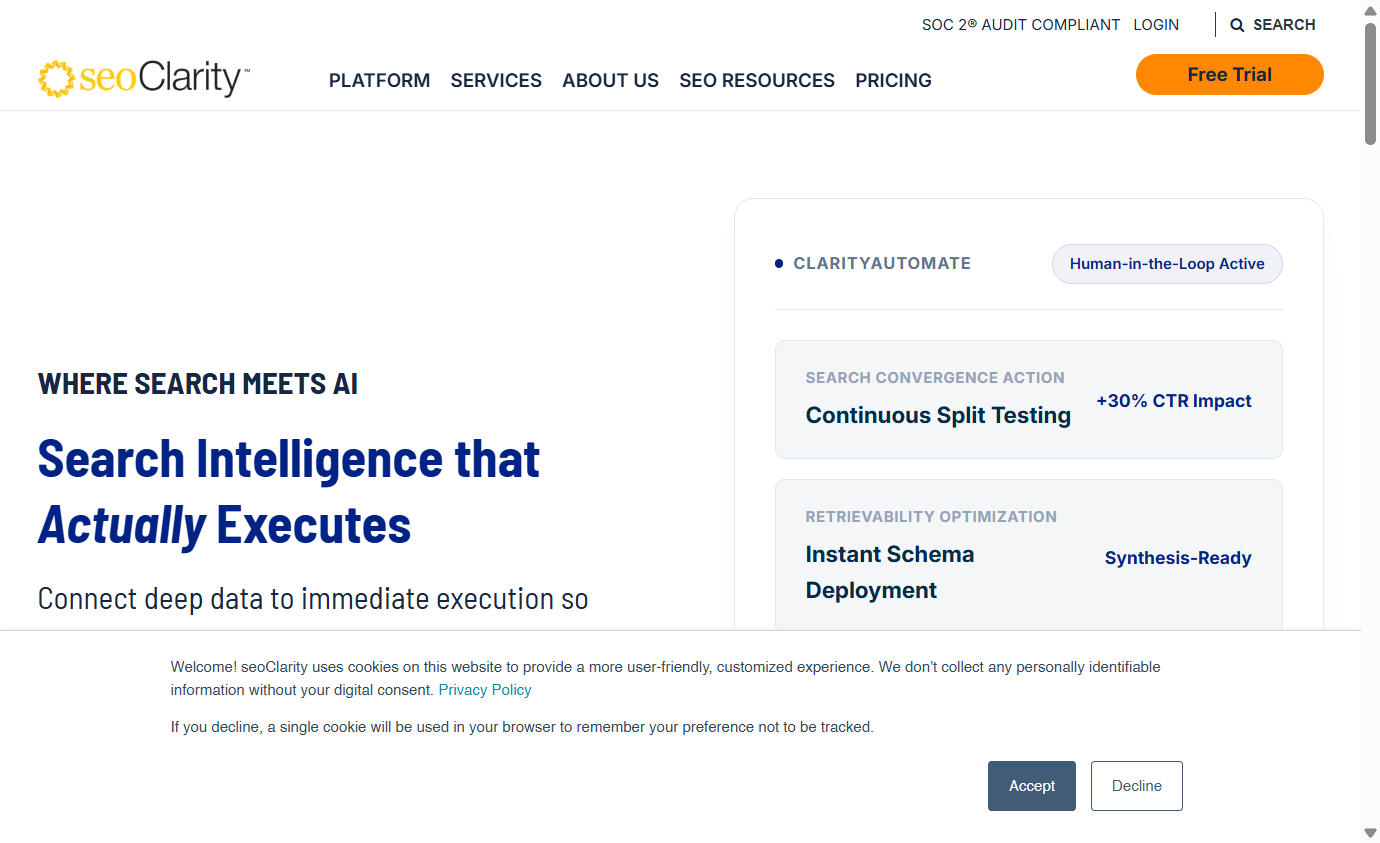Open the PLATFORM menu
Image resolution: width=1380 pixels, height=843 pixels.
[380, 80]
